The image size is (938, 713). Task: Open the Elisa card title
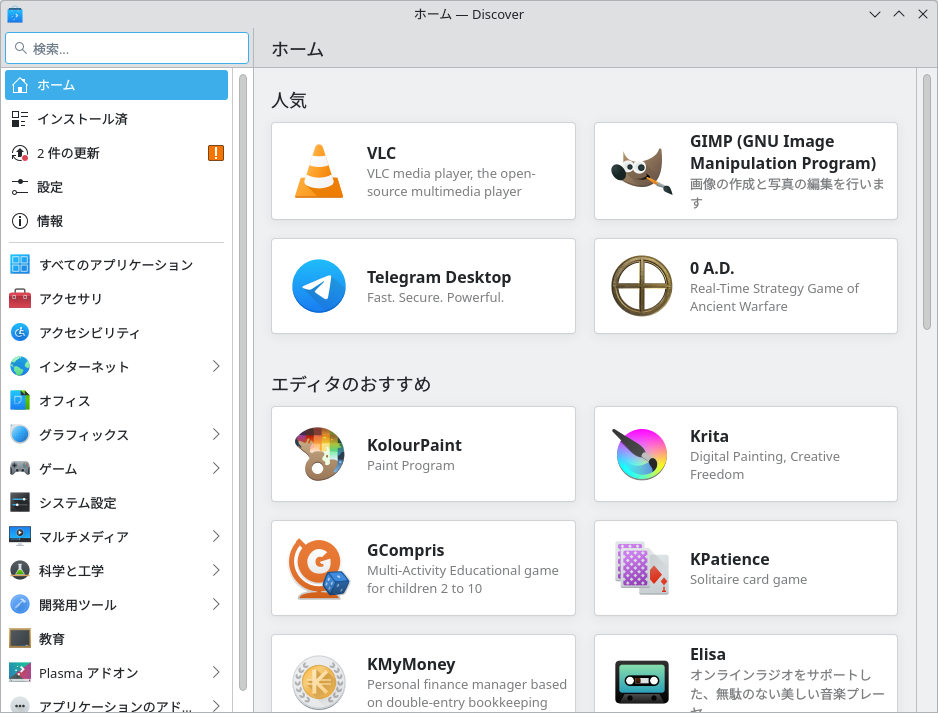pyautogui.click(x=708, y=654)
